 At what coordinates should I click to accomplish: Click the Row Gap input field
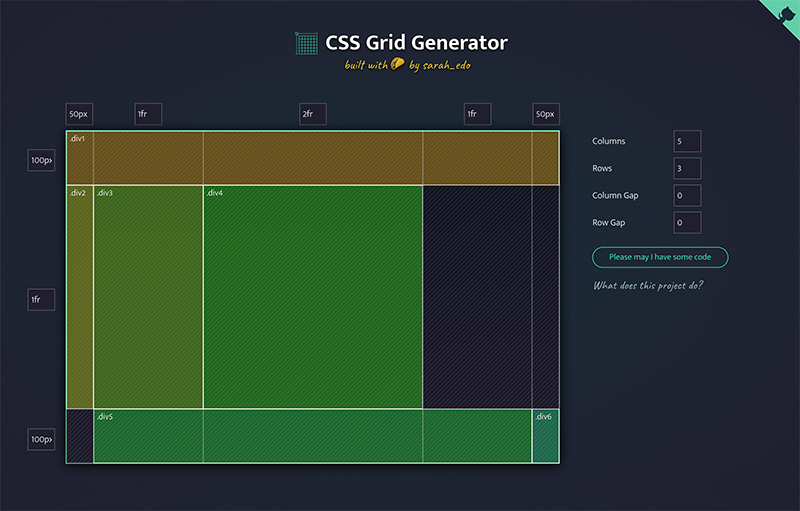pyautogui.click(x=687, y=222)
